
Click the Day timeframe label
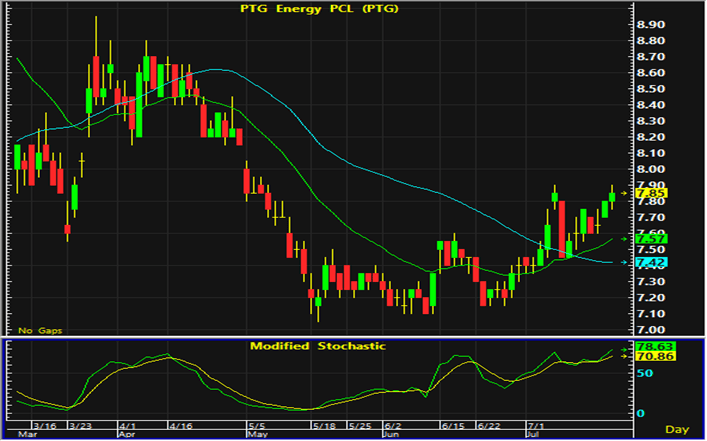(677, 430)
